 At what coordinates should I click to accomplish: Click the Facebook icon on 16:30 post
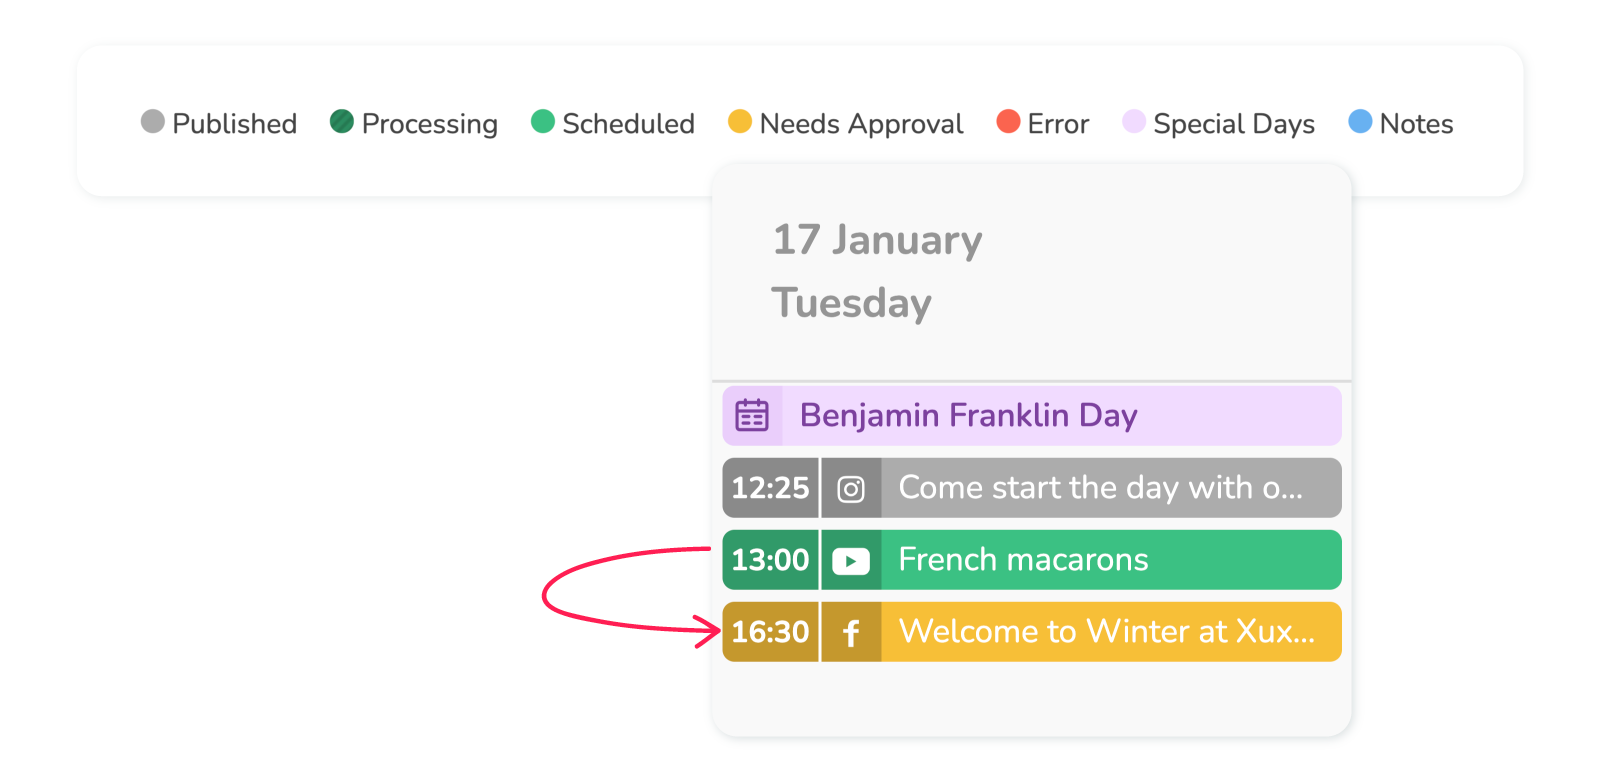pyautogui.click(x=851, y=633)
